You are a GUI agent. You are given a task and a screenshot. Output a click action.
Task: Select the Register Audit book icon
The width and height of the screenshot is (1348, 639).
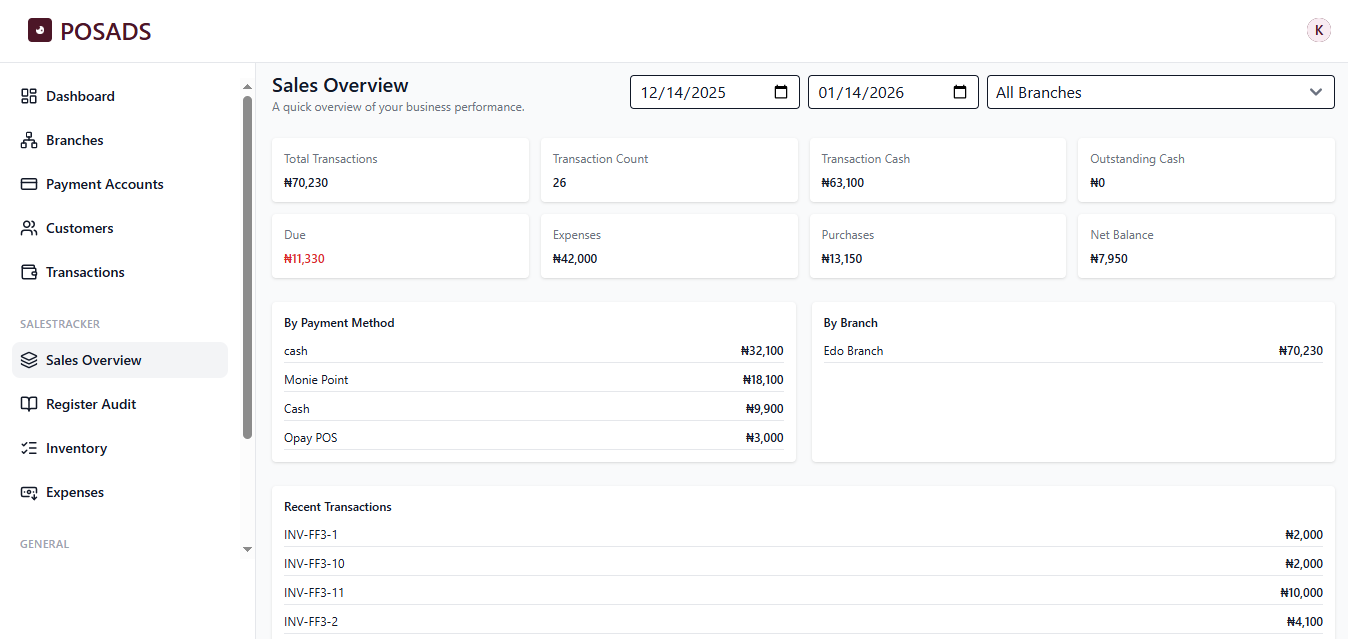[29, 403]
